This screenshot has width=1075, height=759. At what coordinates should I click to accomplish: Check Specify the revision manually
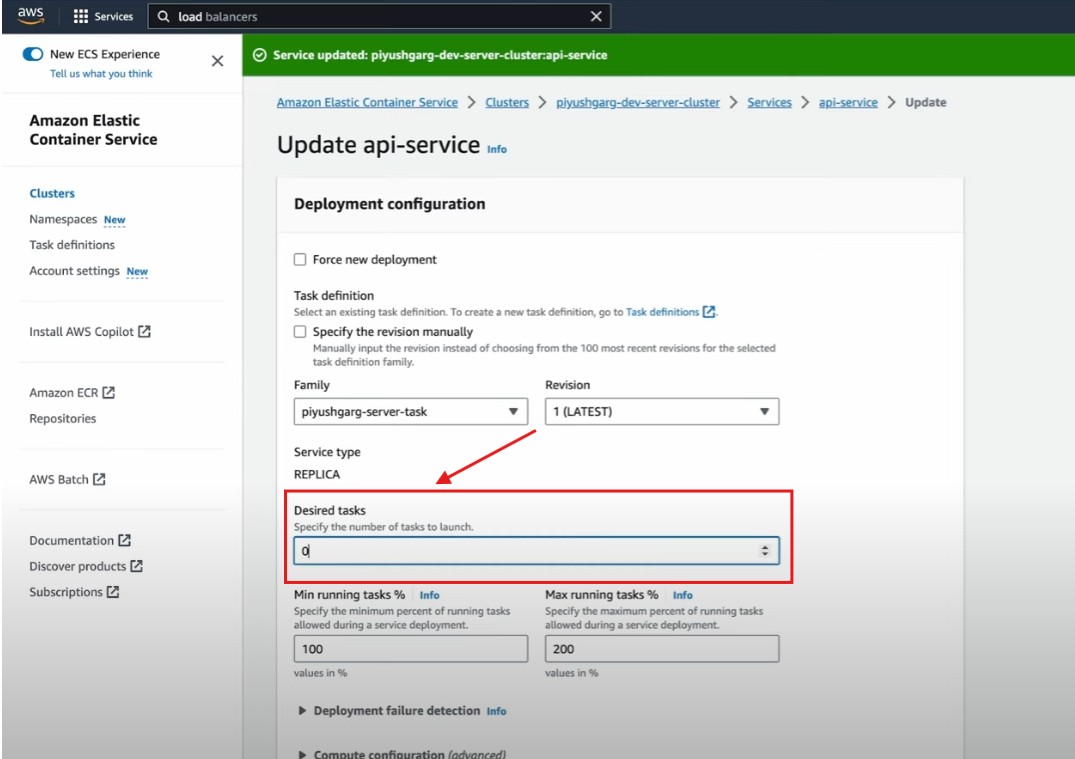tap(300, 331)
